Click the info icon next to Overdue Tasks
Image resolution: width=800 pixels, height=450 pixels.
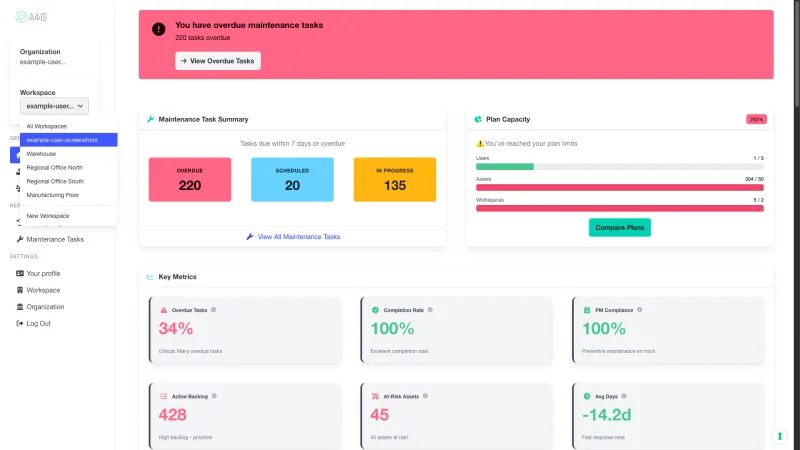click(213, 310)
